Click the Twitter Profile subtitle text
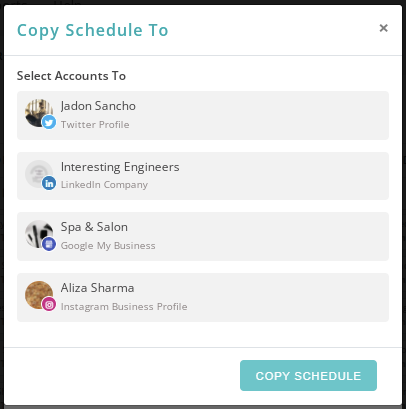Viewport: 406px width, 409px height. [x=95, y=125]
